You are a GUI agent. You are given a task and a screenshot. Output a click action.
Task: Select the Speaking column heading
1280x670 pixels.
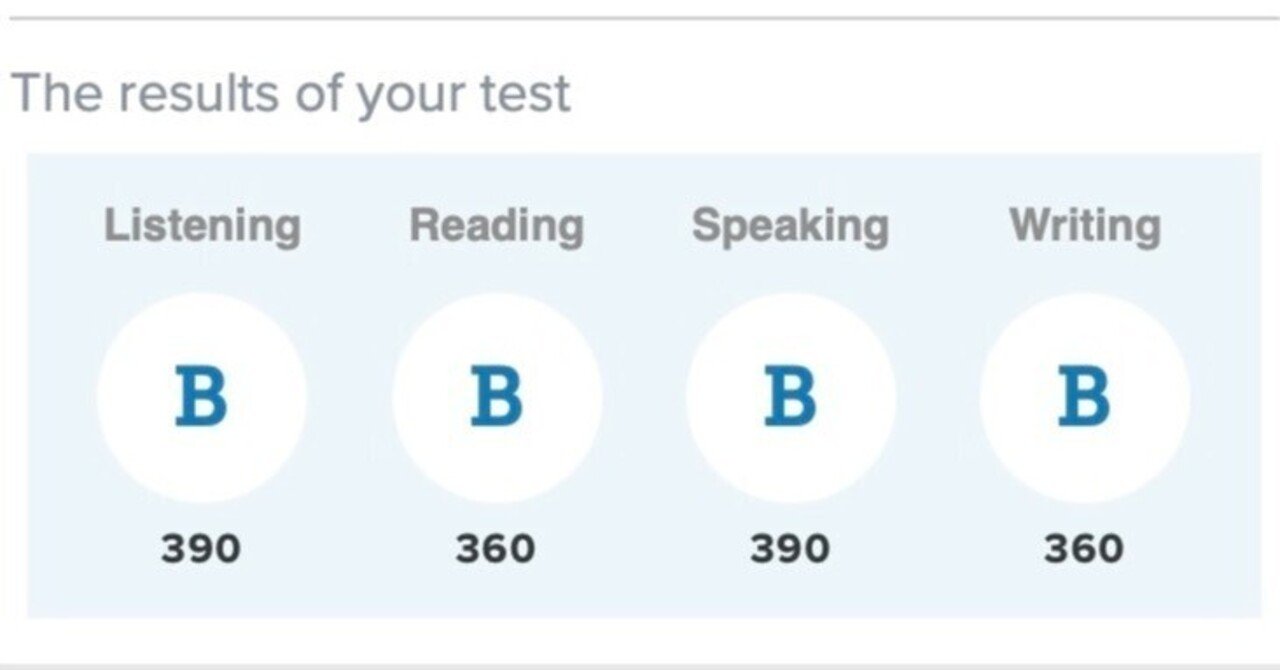[790, 225]
